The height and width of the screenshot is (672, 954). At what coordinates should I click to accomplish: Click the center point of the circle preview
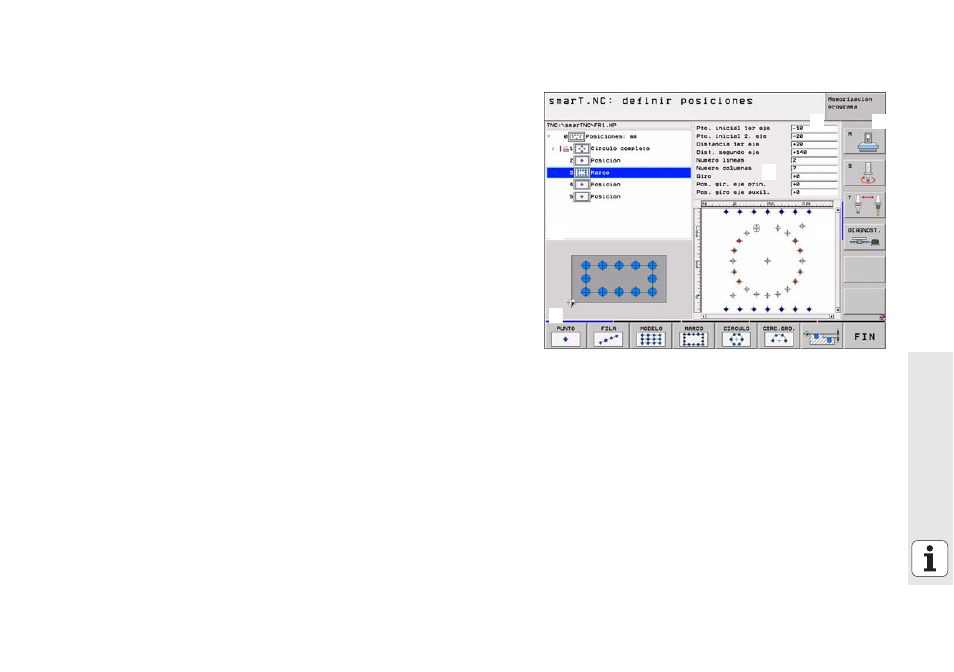[x=767, y=261]
